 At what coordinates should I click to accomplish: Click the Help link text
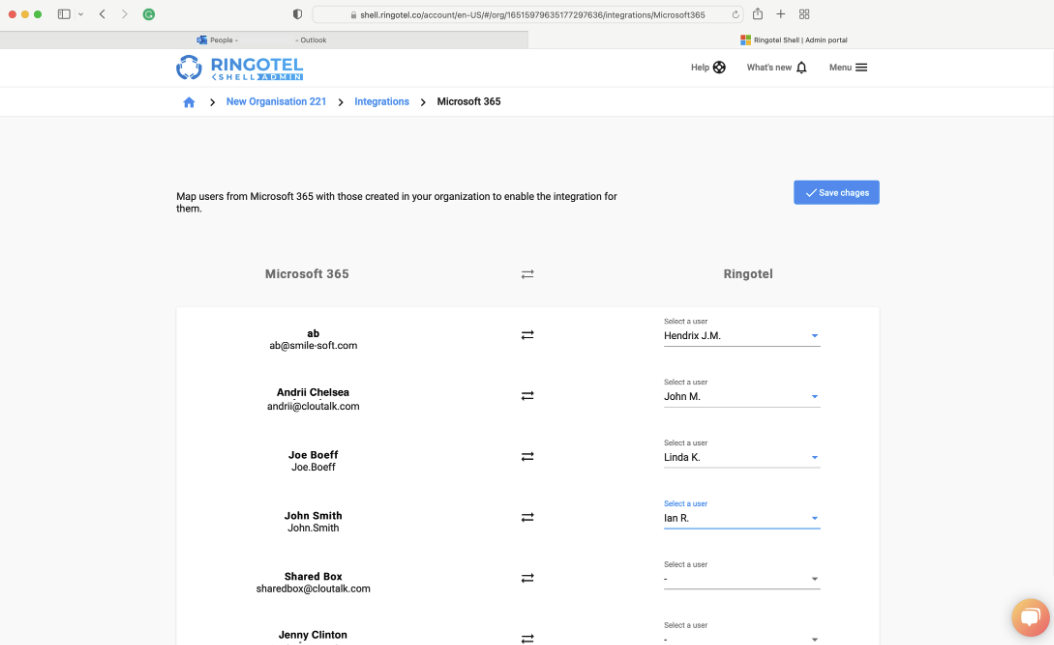[x=700, y=67]
